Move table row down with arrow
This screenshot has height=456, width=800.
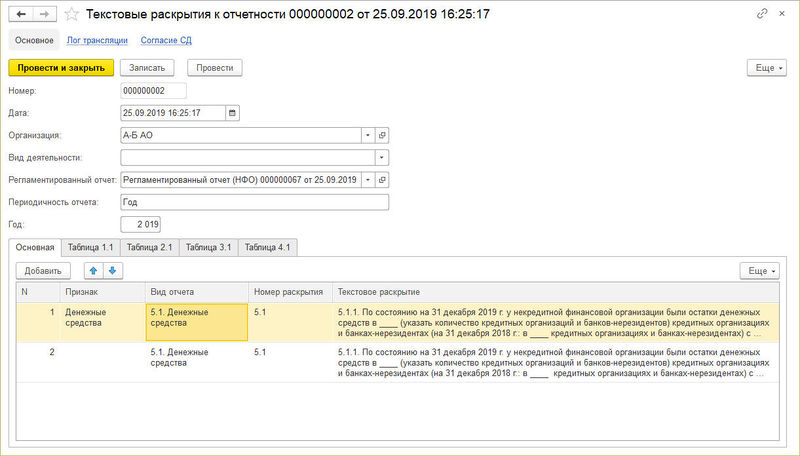tap(112, 270)
